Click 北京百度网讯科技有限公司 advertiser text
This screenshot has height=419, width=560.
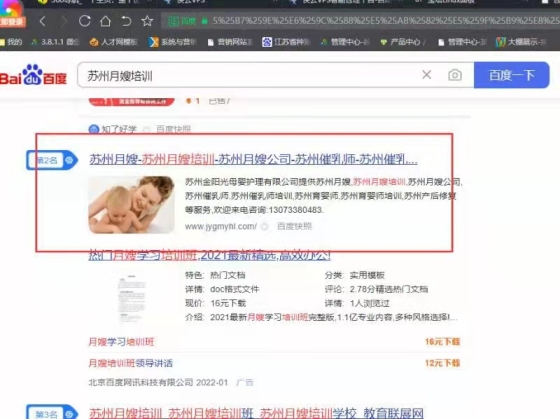(x=141, y=383)
